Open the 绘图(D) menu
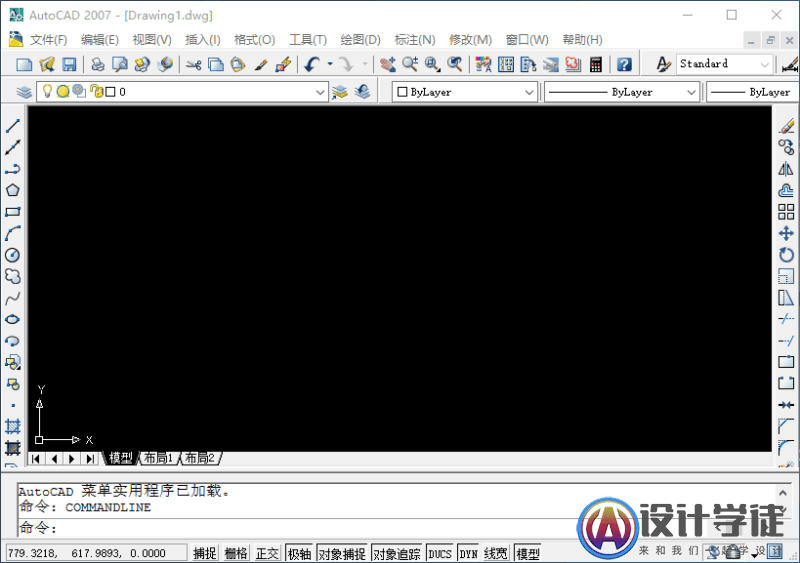 click(360, 40)
